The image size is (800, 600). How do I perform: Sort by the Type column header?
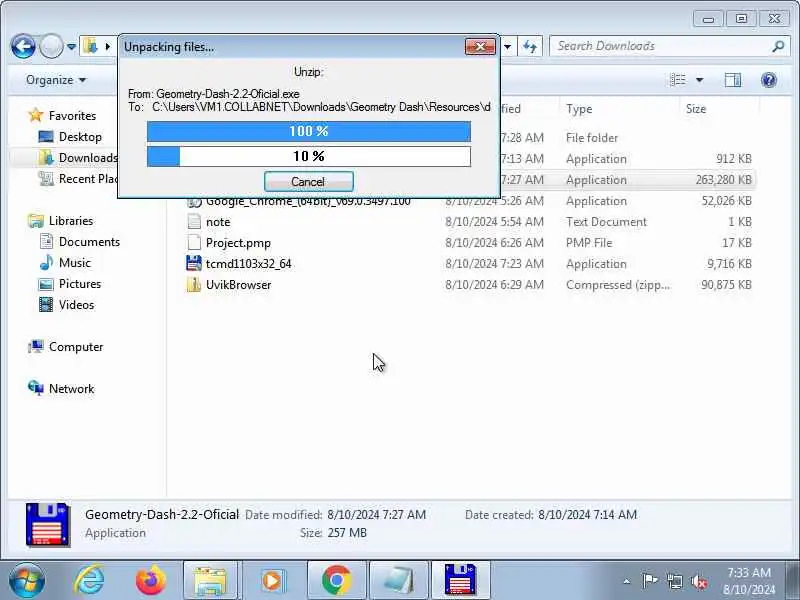(x=579, y=109)
